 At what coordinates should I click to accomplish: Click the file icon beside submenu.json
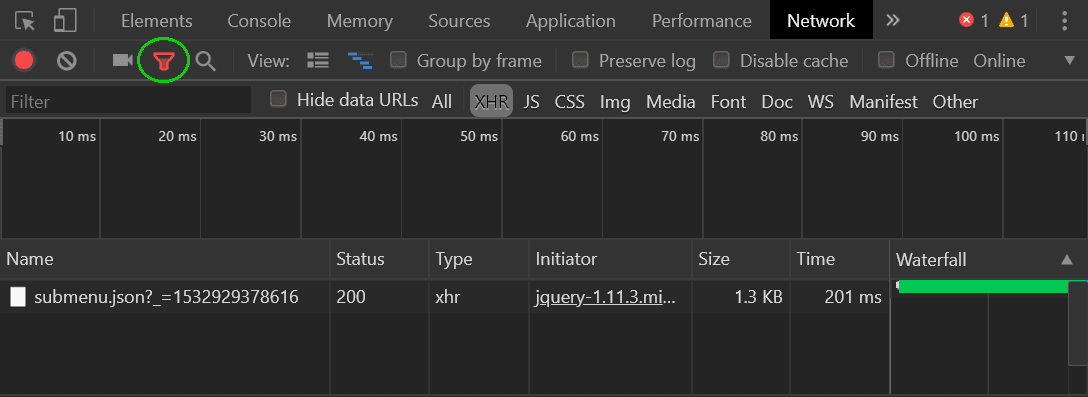coord(18,298)
